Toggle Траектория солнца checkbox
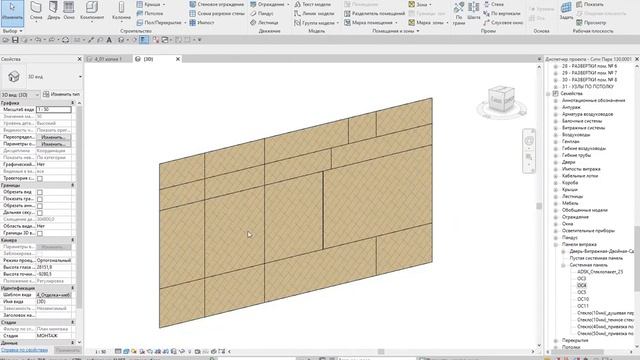Image resolution: width=640 pixels, height=360 pixels. point(40,178)
